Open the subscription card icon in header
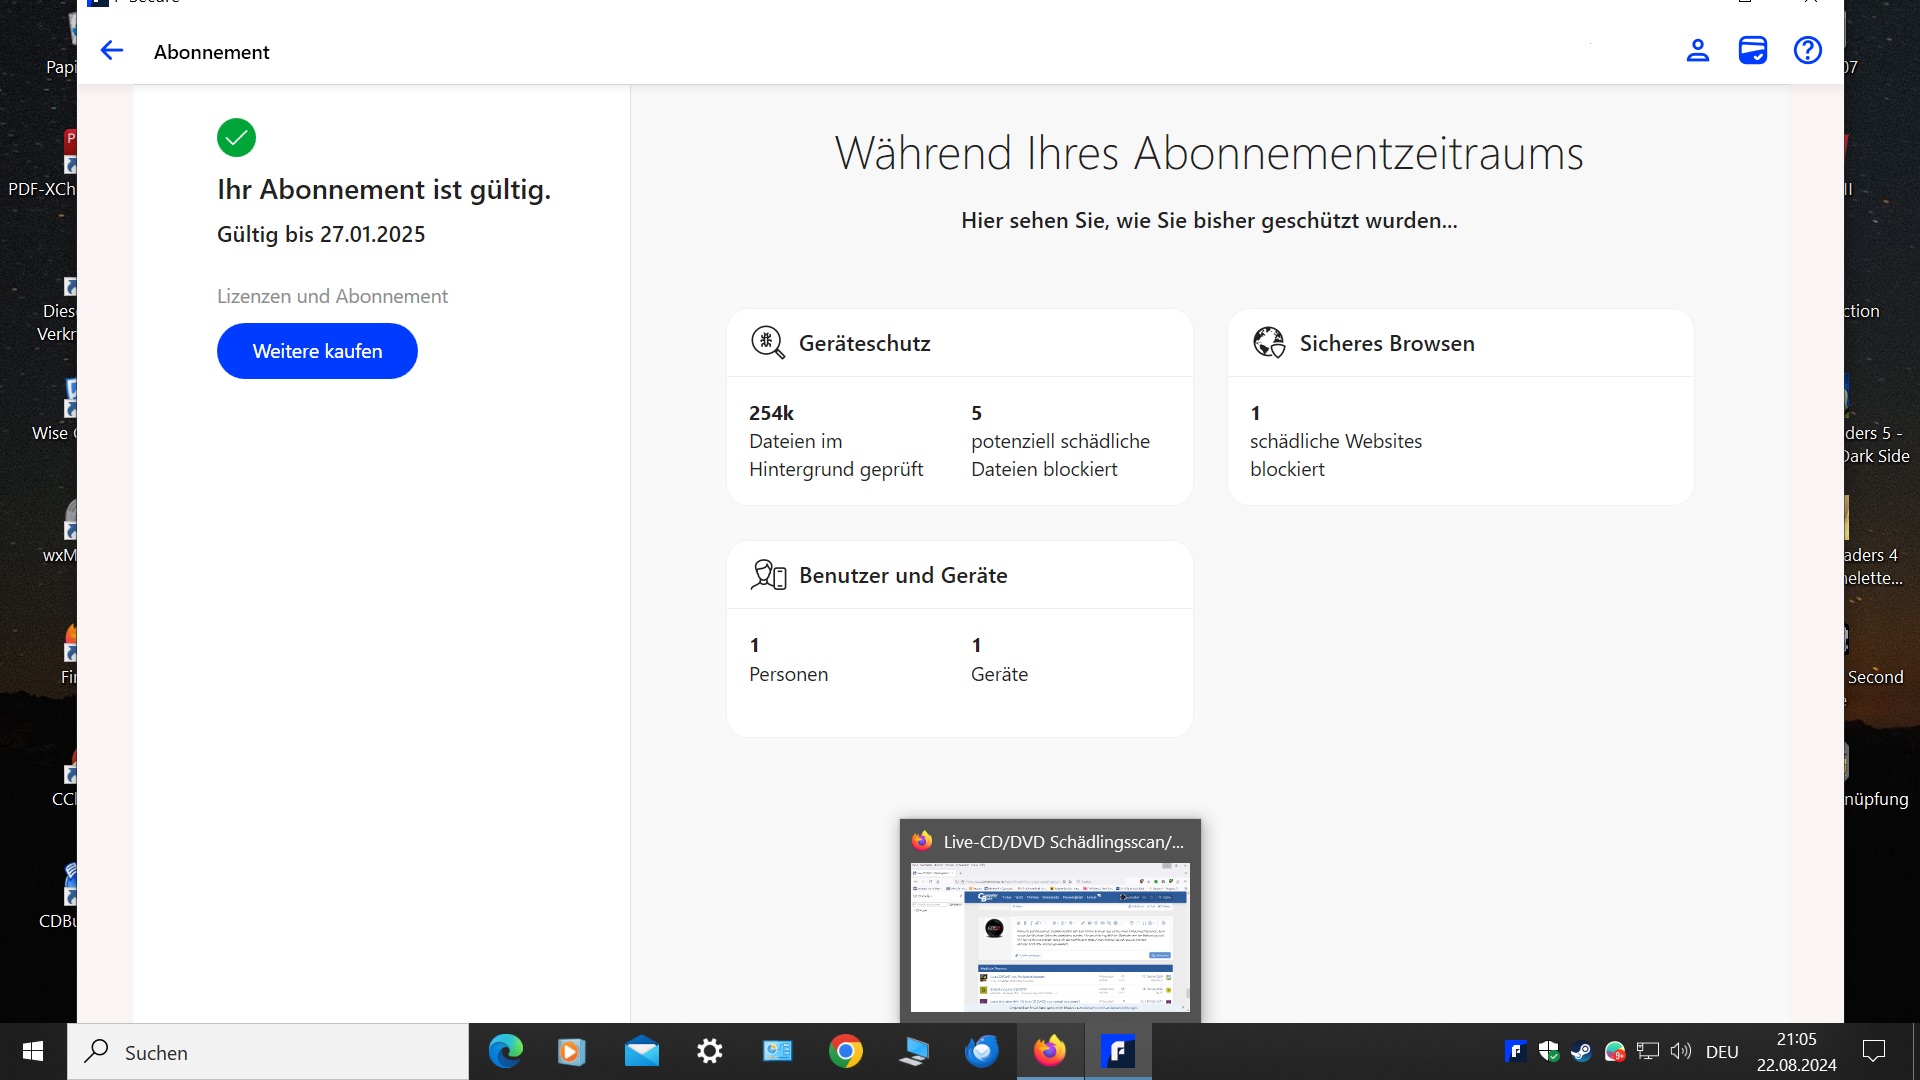 (x=1752, y=51)
